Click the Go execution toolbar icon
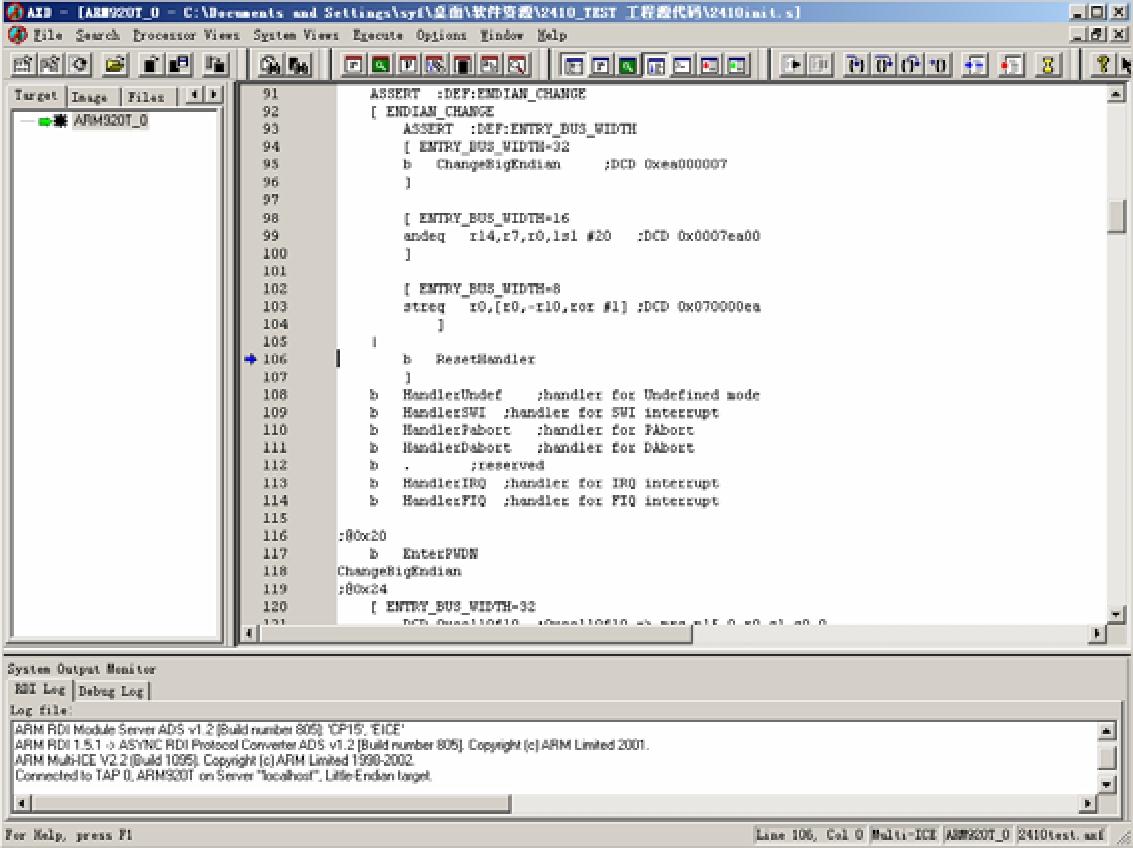Image resolution: width=1133 pixels, height=848 pixels. point(794,64)
